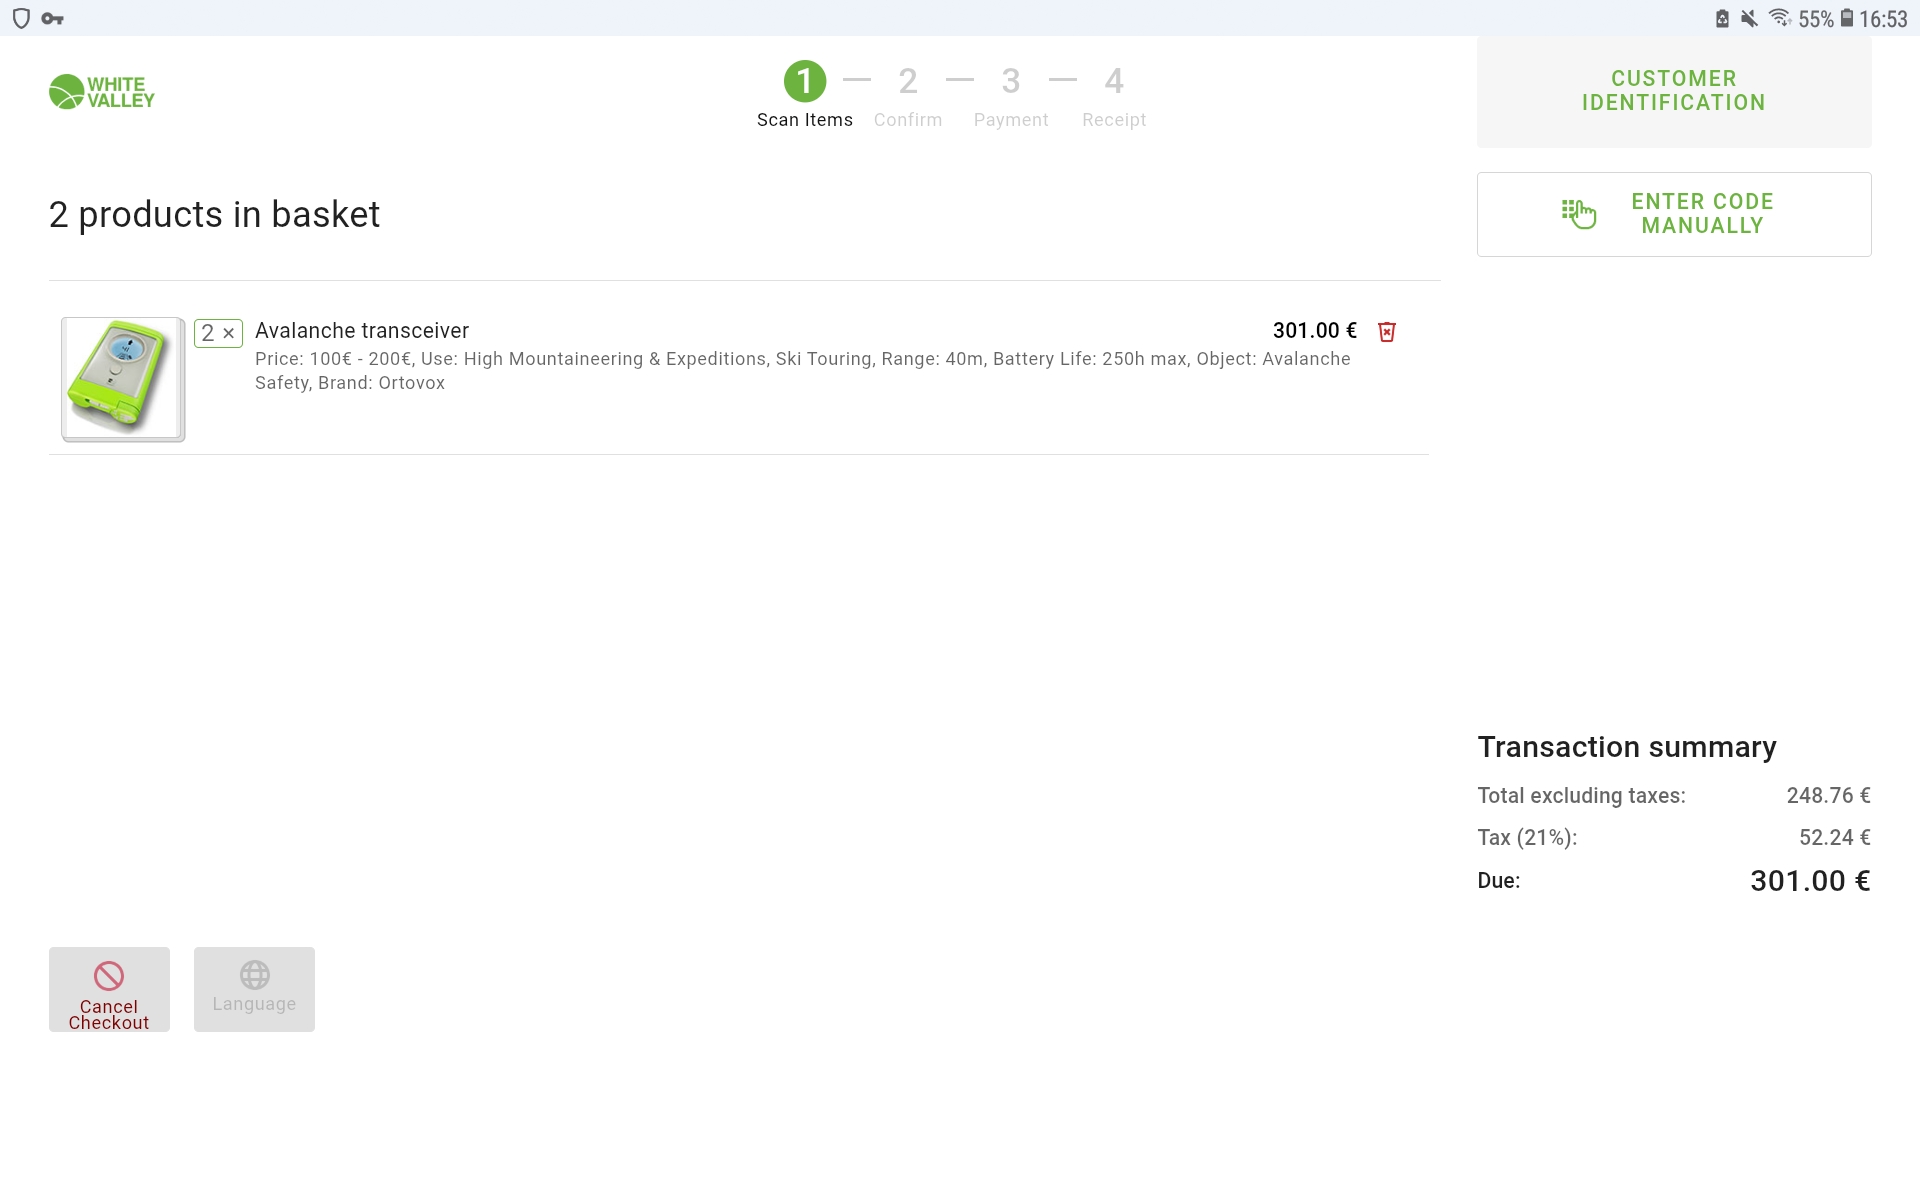Tap the battery status indicator

(1847, 18)
